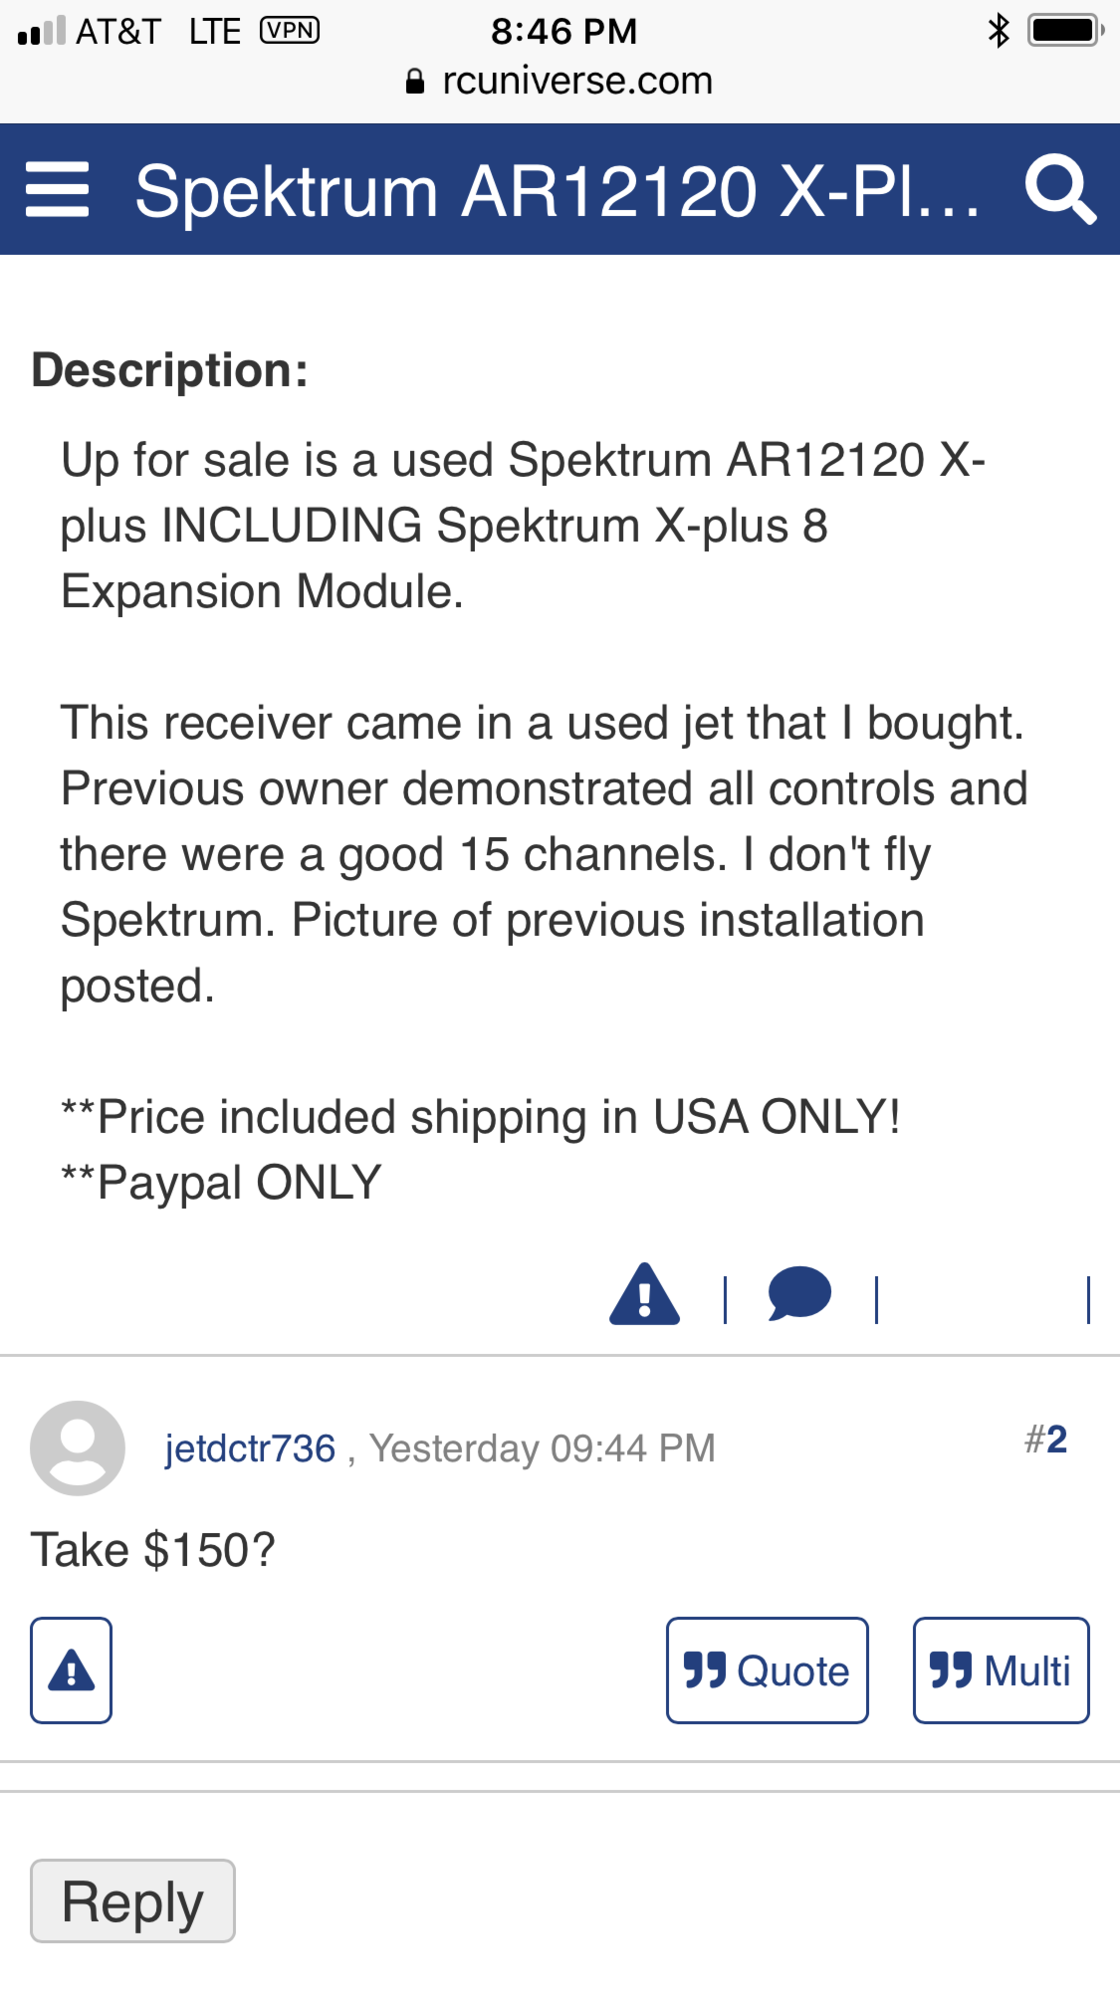Open the hamburger navigation menu
The height and width of the screenshot is (1992, 1120).
(x=57, y=190)
